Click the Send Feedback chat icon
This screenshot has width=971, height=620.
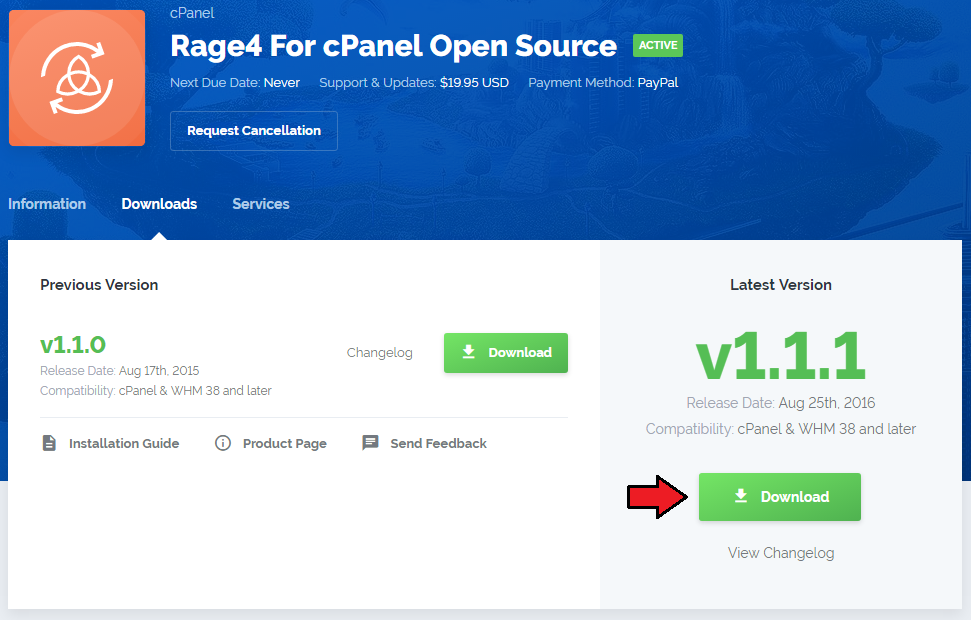click(x=370, y=442)
